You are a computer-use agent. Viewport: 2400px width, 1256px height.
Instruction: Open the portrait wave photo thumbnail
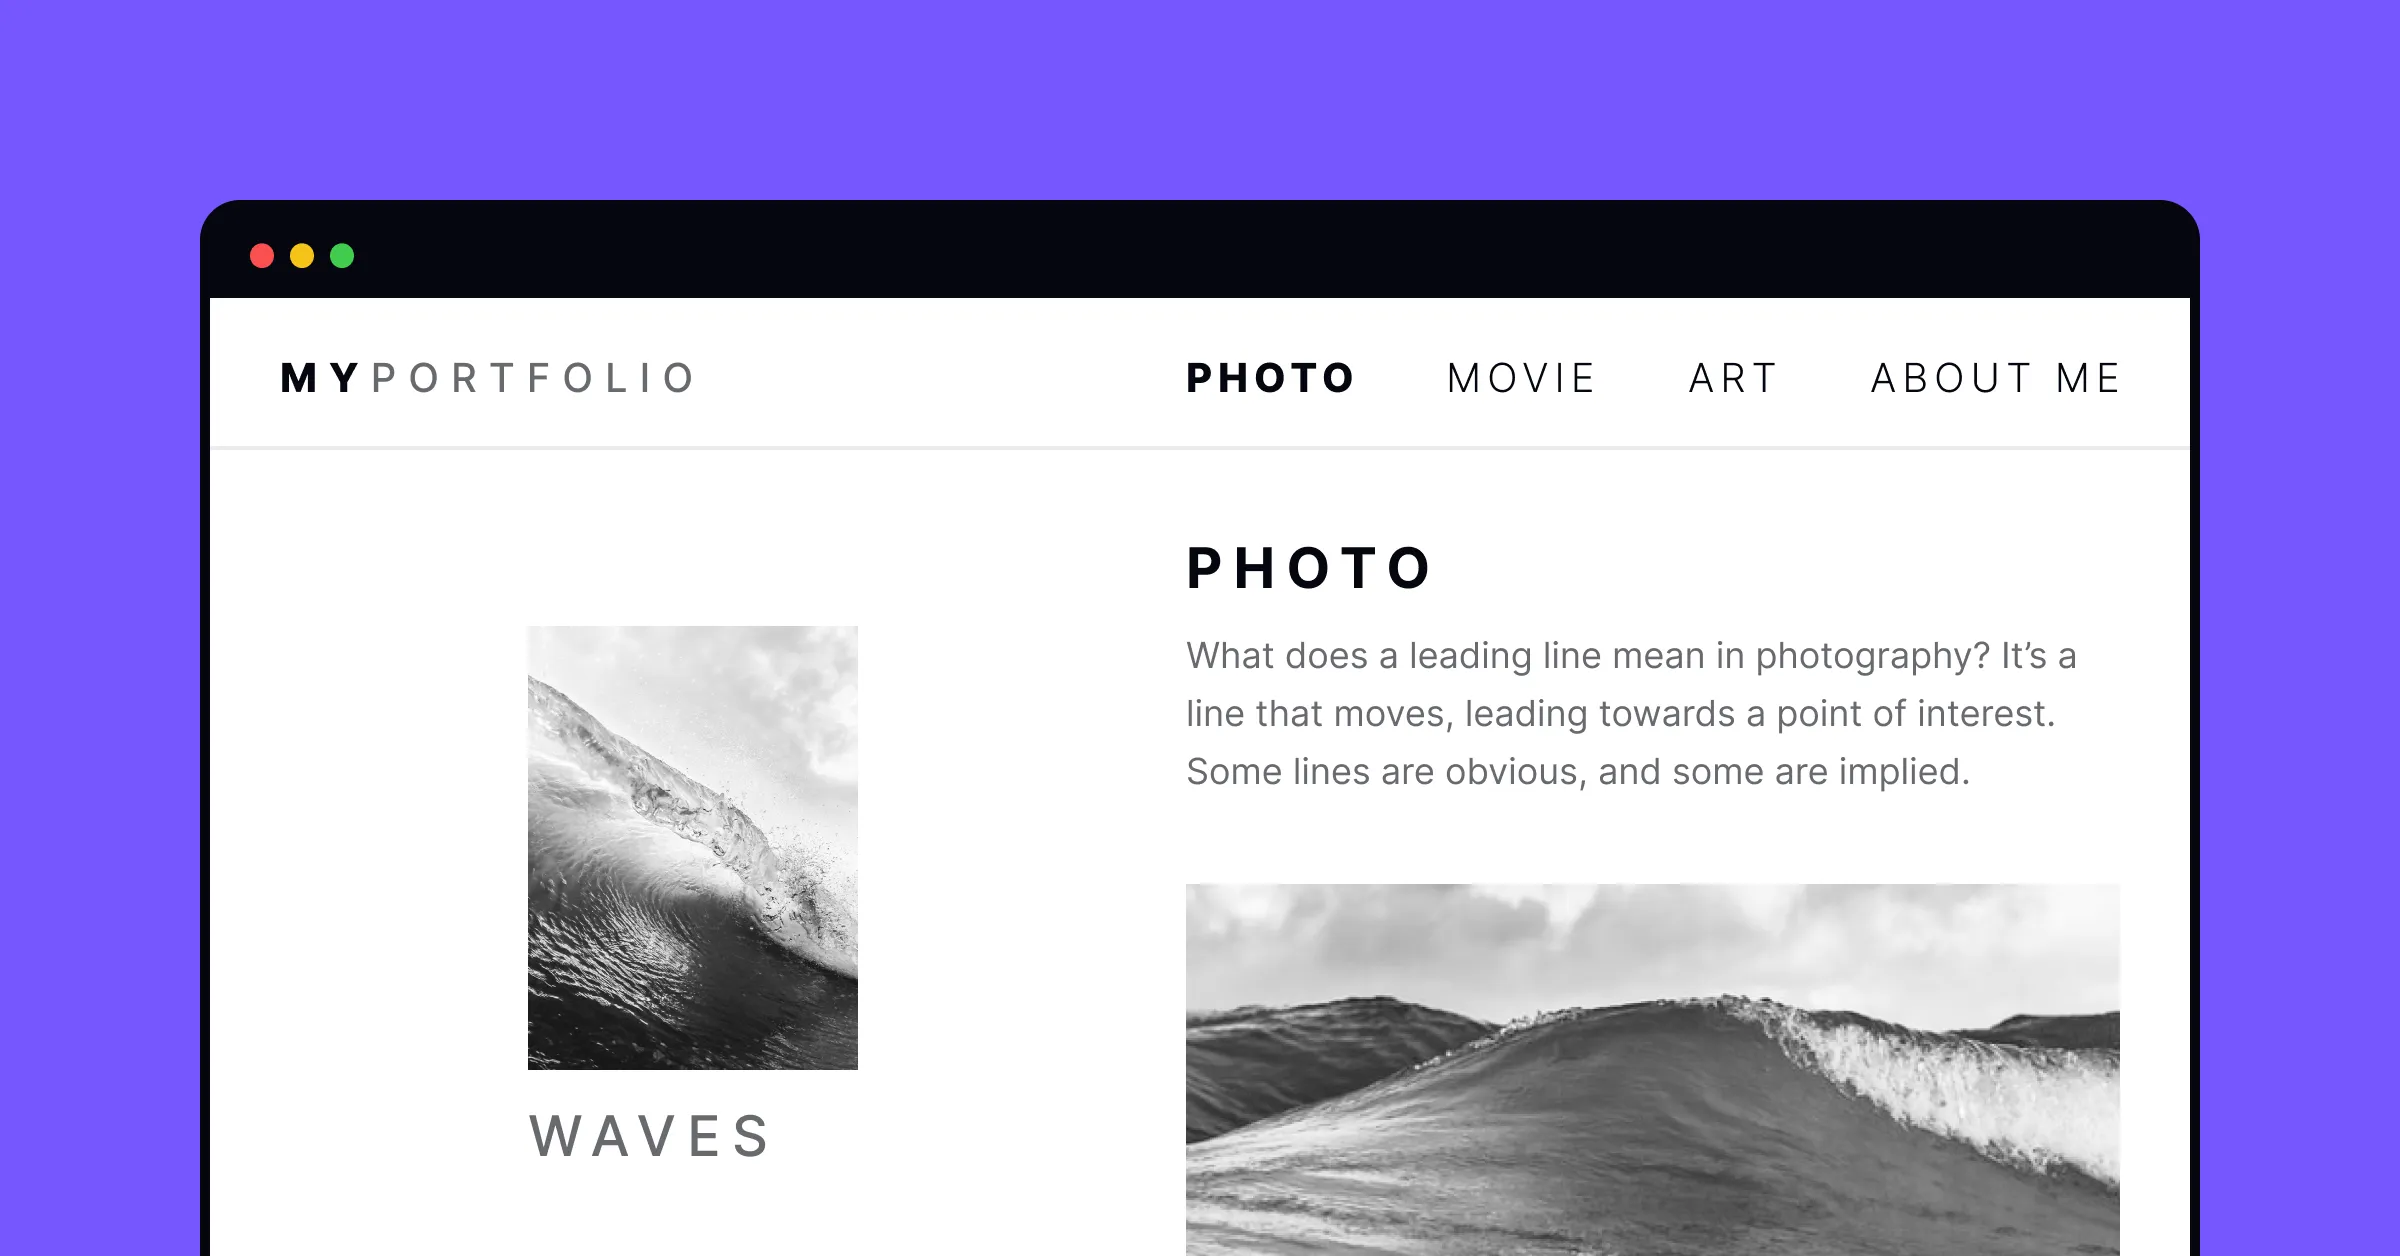pos(693,848)
